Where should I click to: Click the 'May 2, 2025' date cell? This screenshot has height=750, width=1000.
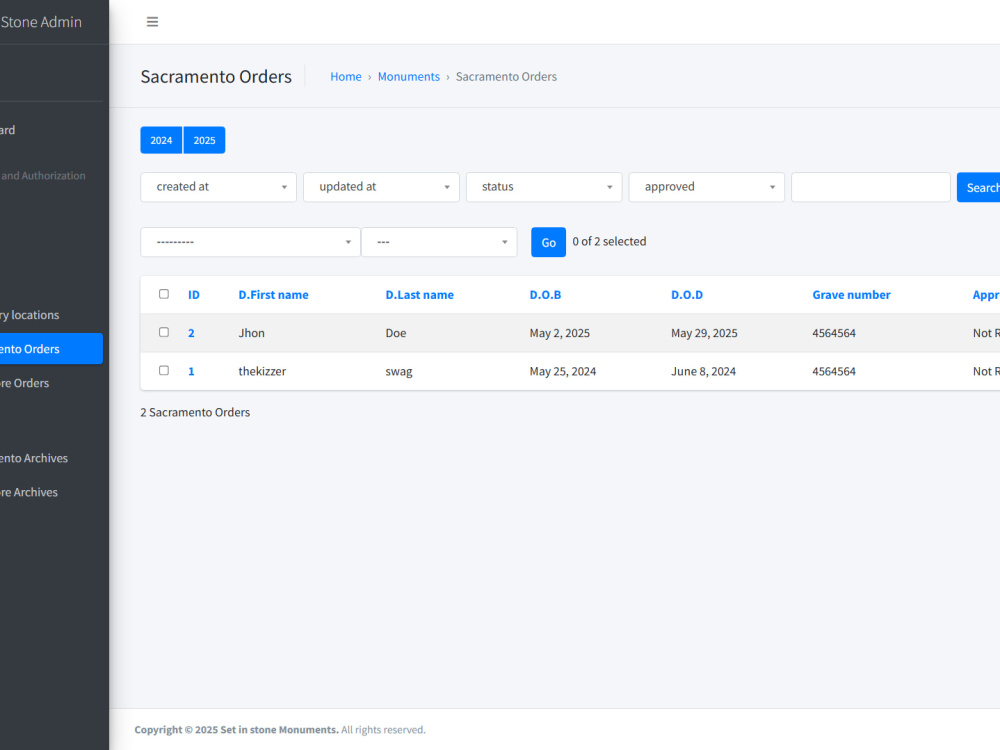[x=559, y=333]
